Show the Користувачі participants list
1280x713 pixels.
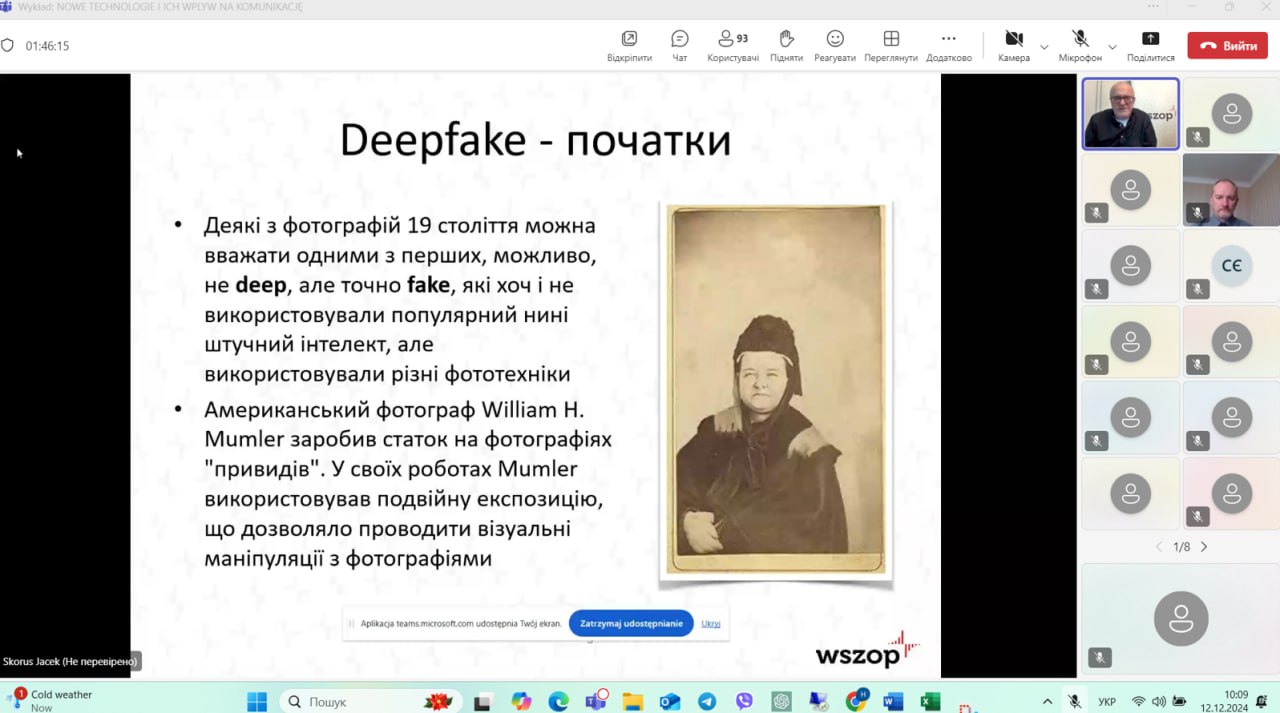click(x=733, y=45)
